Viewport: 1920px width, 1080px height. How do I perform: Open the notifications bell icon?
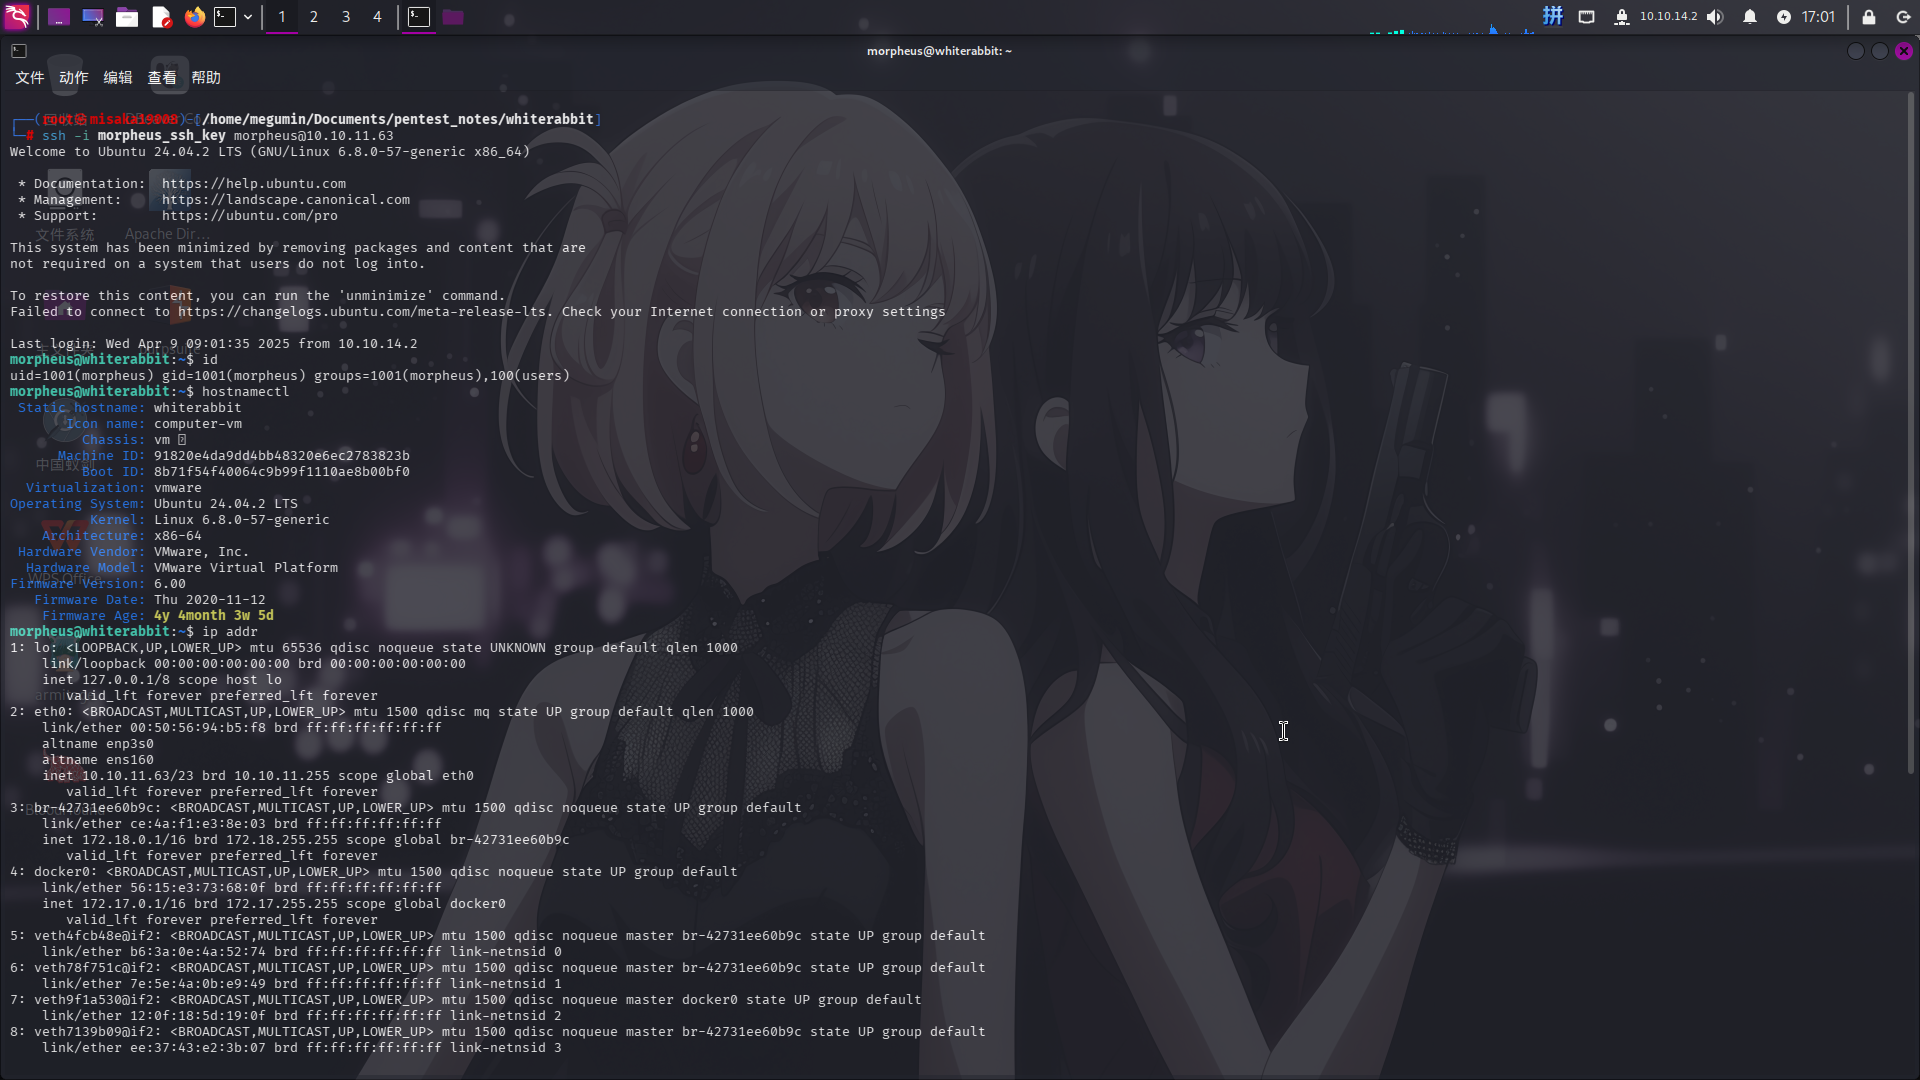coord(1749,17)
